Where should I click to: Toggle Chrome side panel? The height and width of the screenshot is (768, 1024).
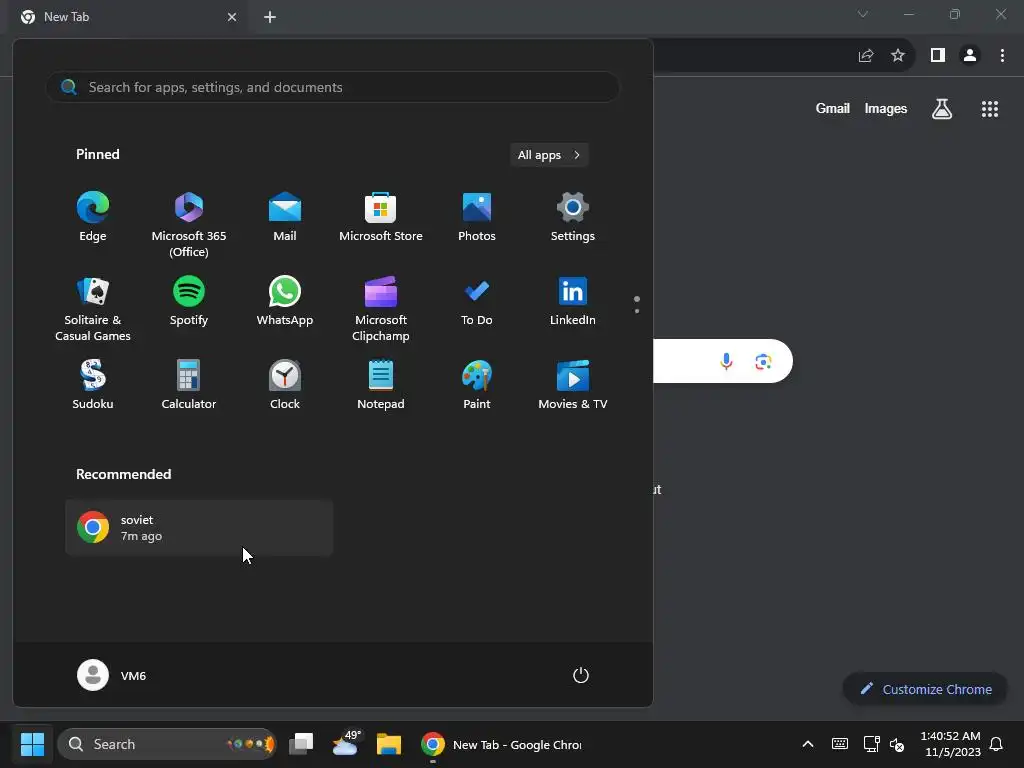click(938, 56)
